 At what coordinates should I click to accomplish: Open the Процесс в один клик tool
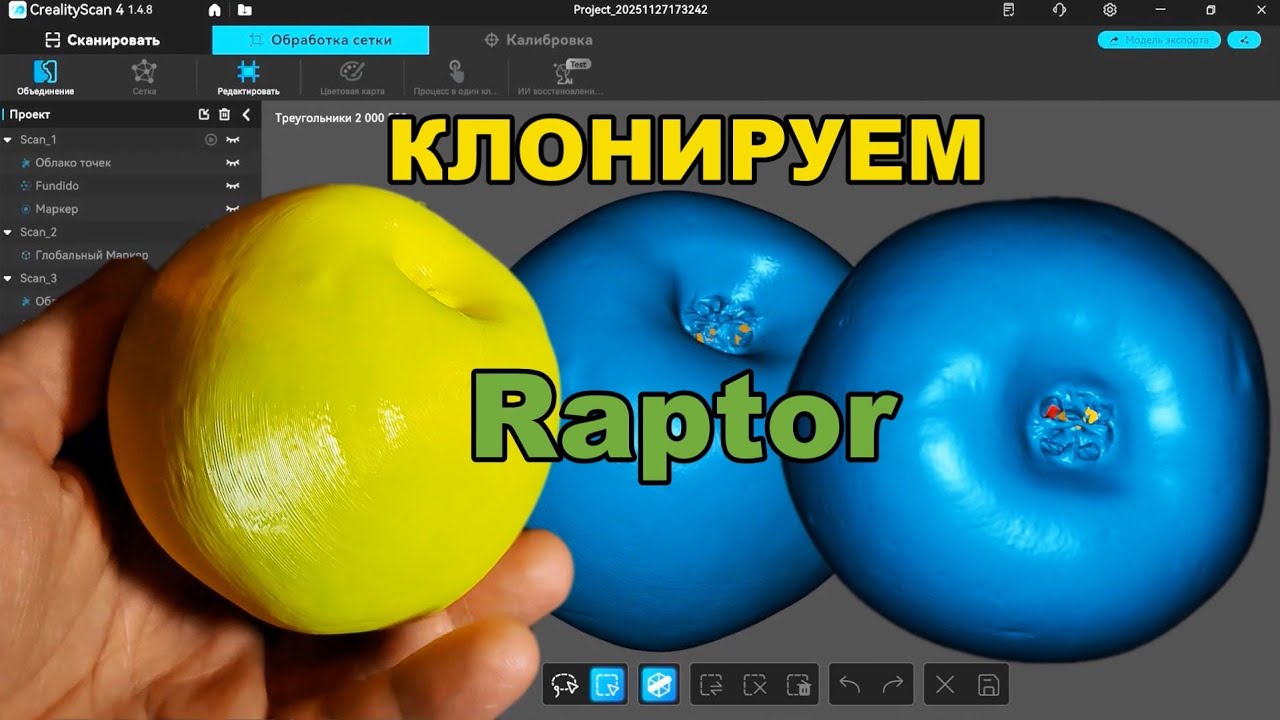pyautogui.click(x=456, y=77)
